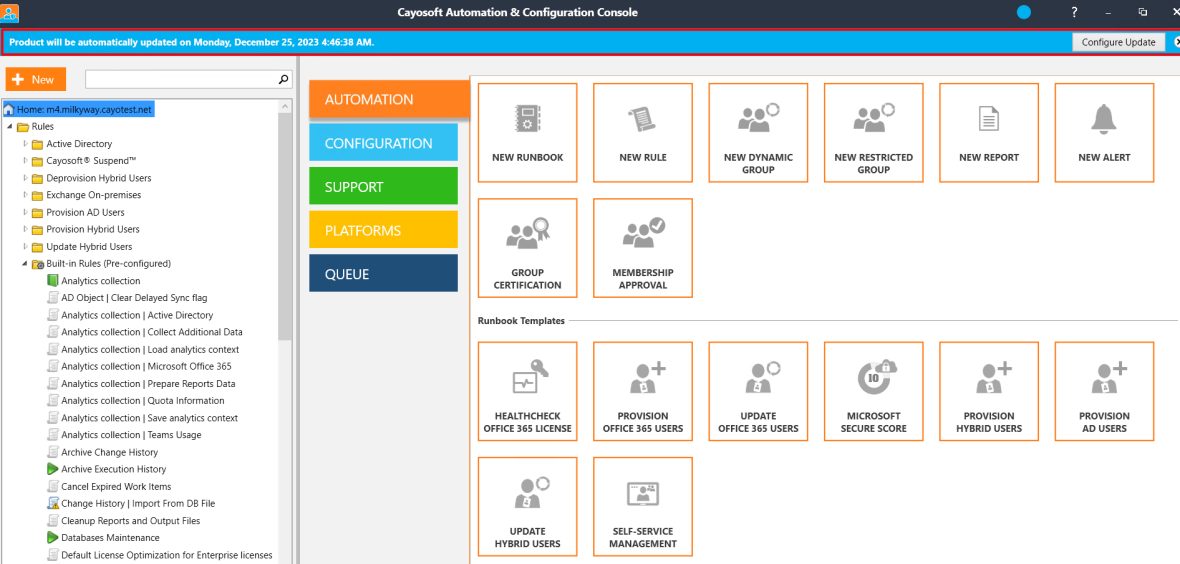This screenshot has height=564, width=1180.
Task: Select Analytics collection | Quota Information
Action: 143,401
